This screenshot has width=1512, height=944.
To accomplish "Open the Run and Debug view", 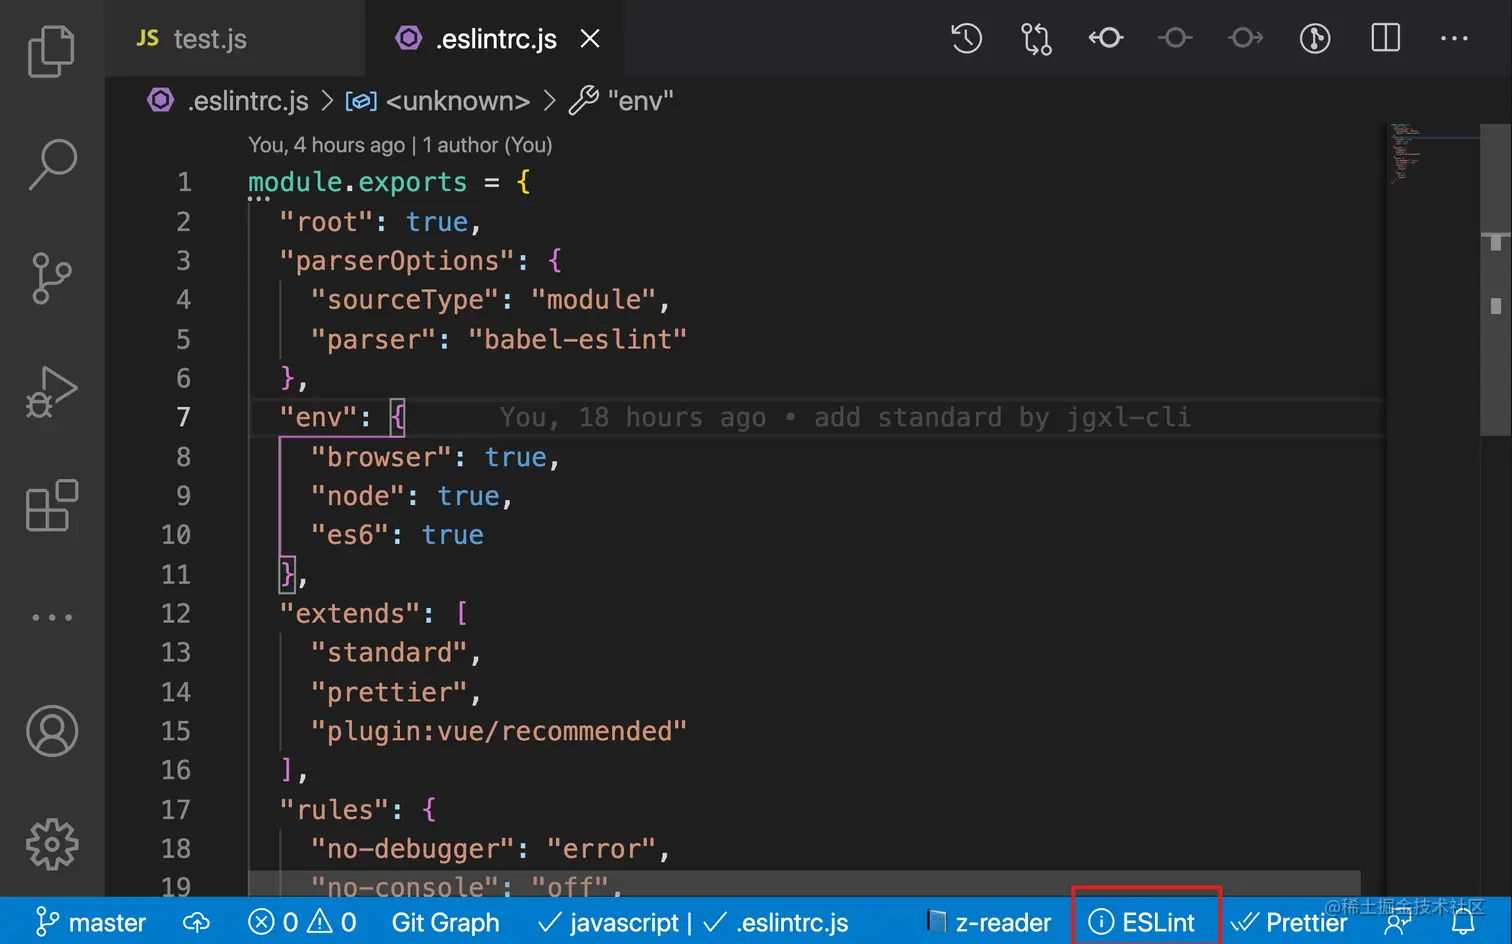I will 51,392.
